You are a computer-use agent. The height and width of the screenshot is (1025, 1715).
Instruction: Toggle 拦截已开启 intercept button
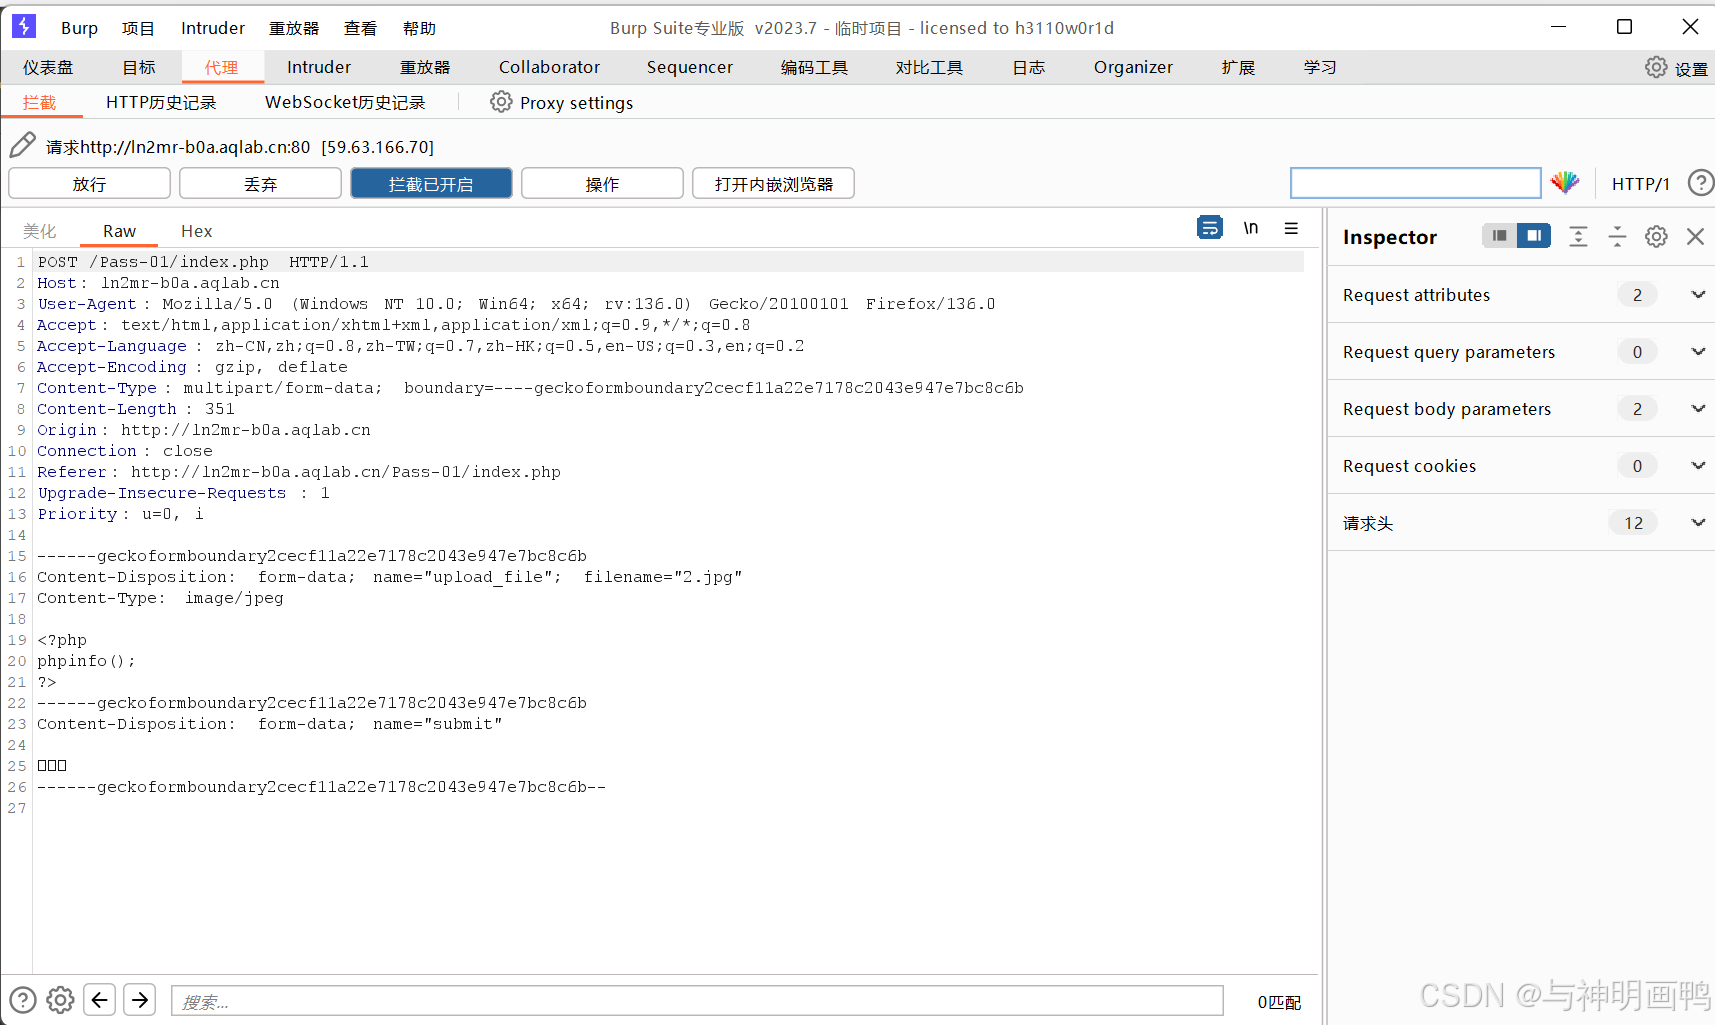tap(431, 183)
